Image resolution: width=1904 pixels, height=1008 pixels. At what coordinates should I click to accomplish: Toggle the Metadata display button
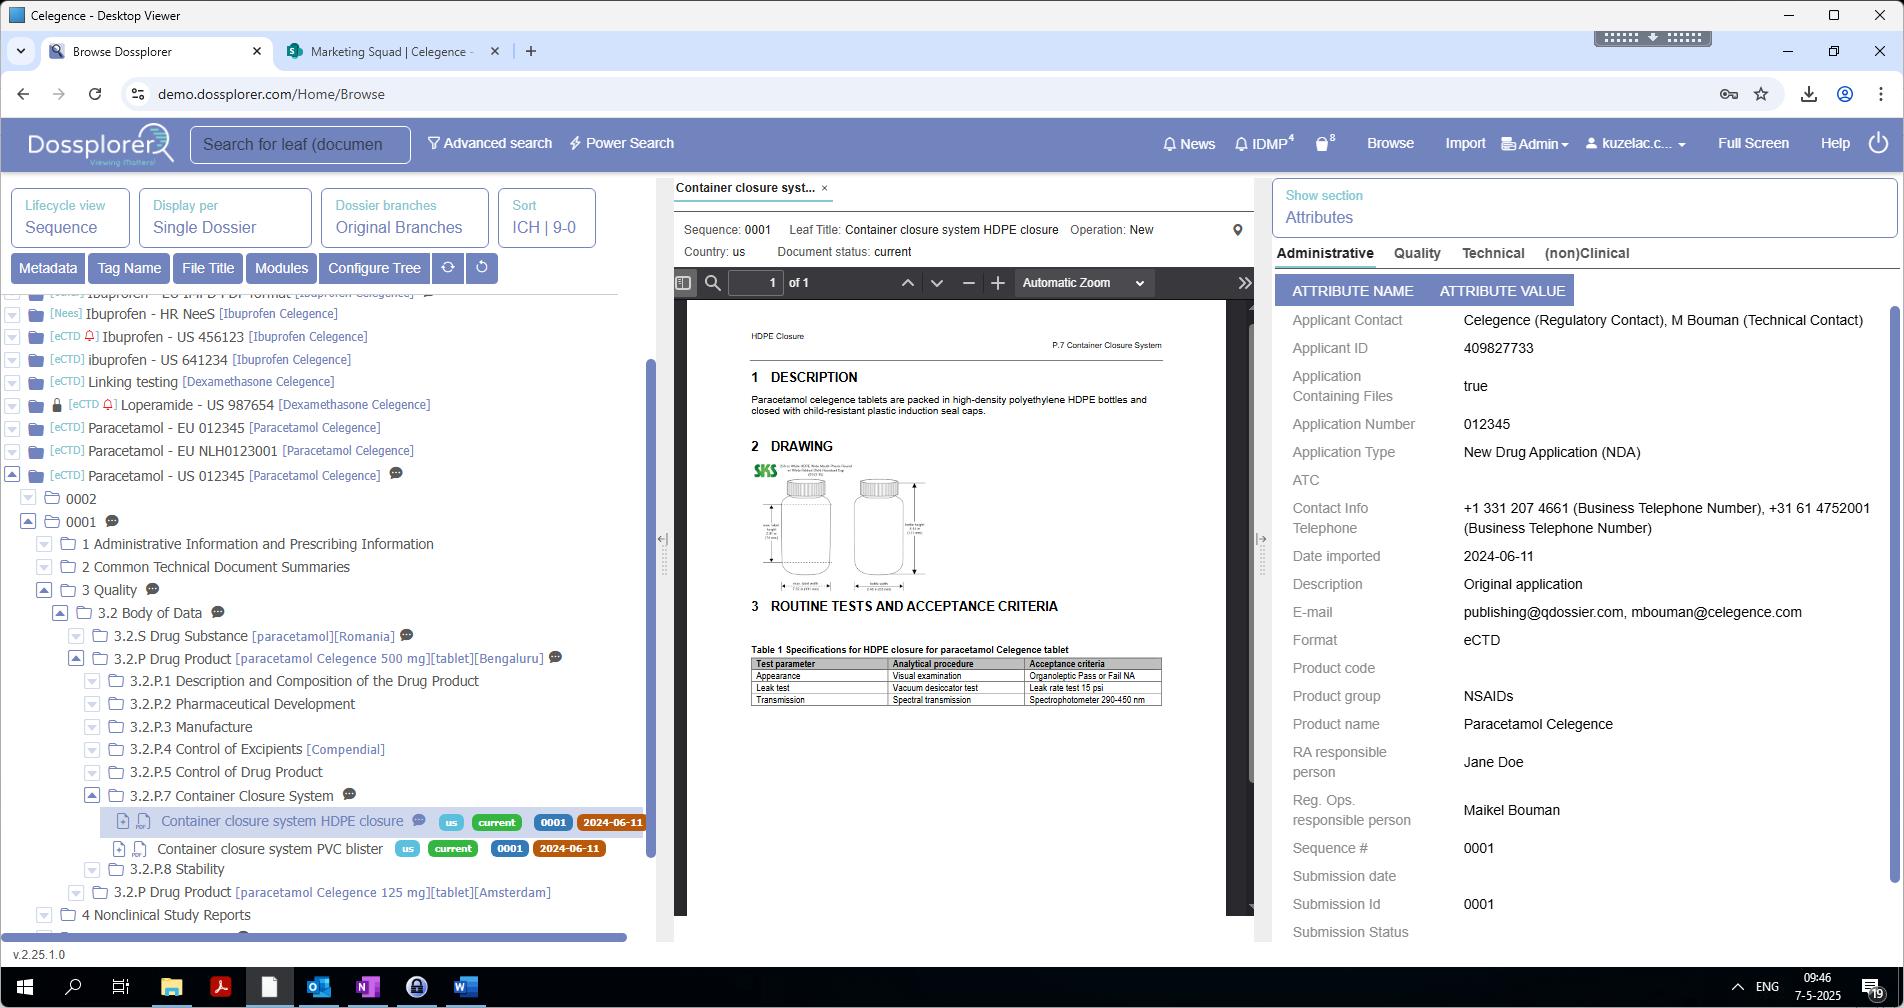48,268
